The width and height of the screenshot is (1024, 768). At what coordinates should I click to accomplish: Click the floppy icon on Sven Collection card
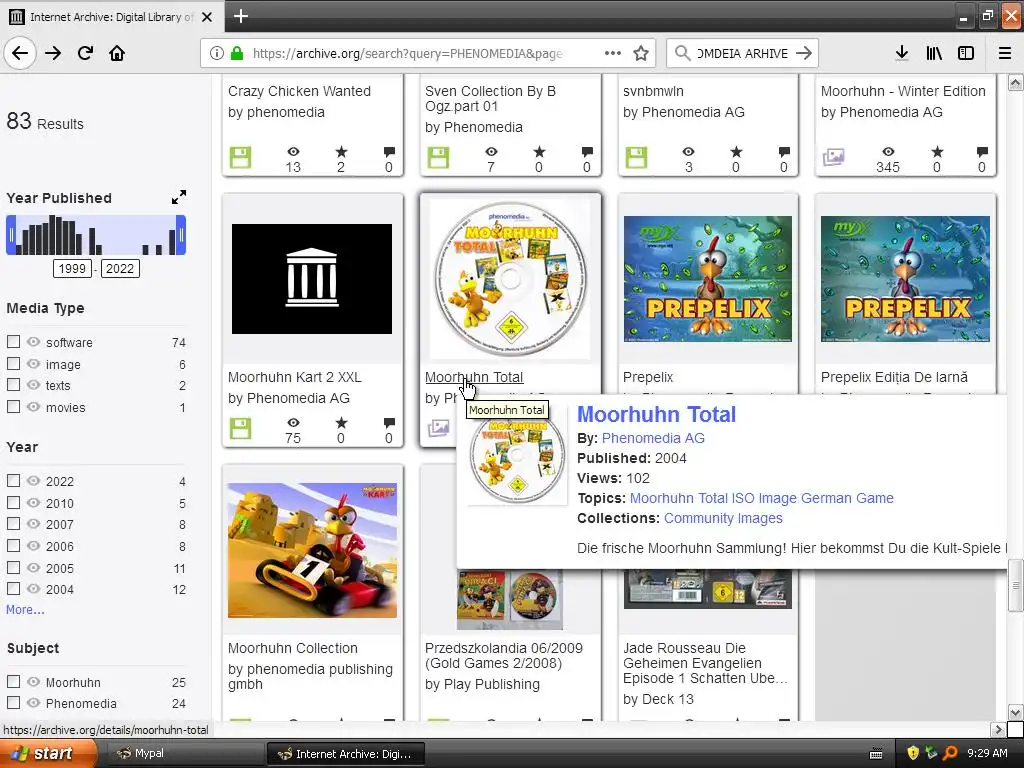tap(438, 157)
